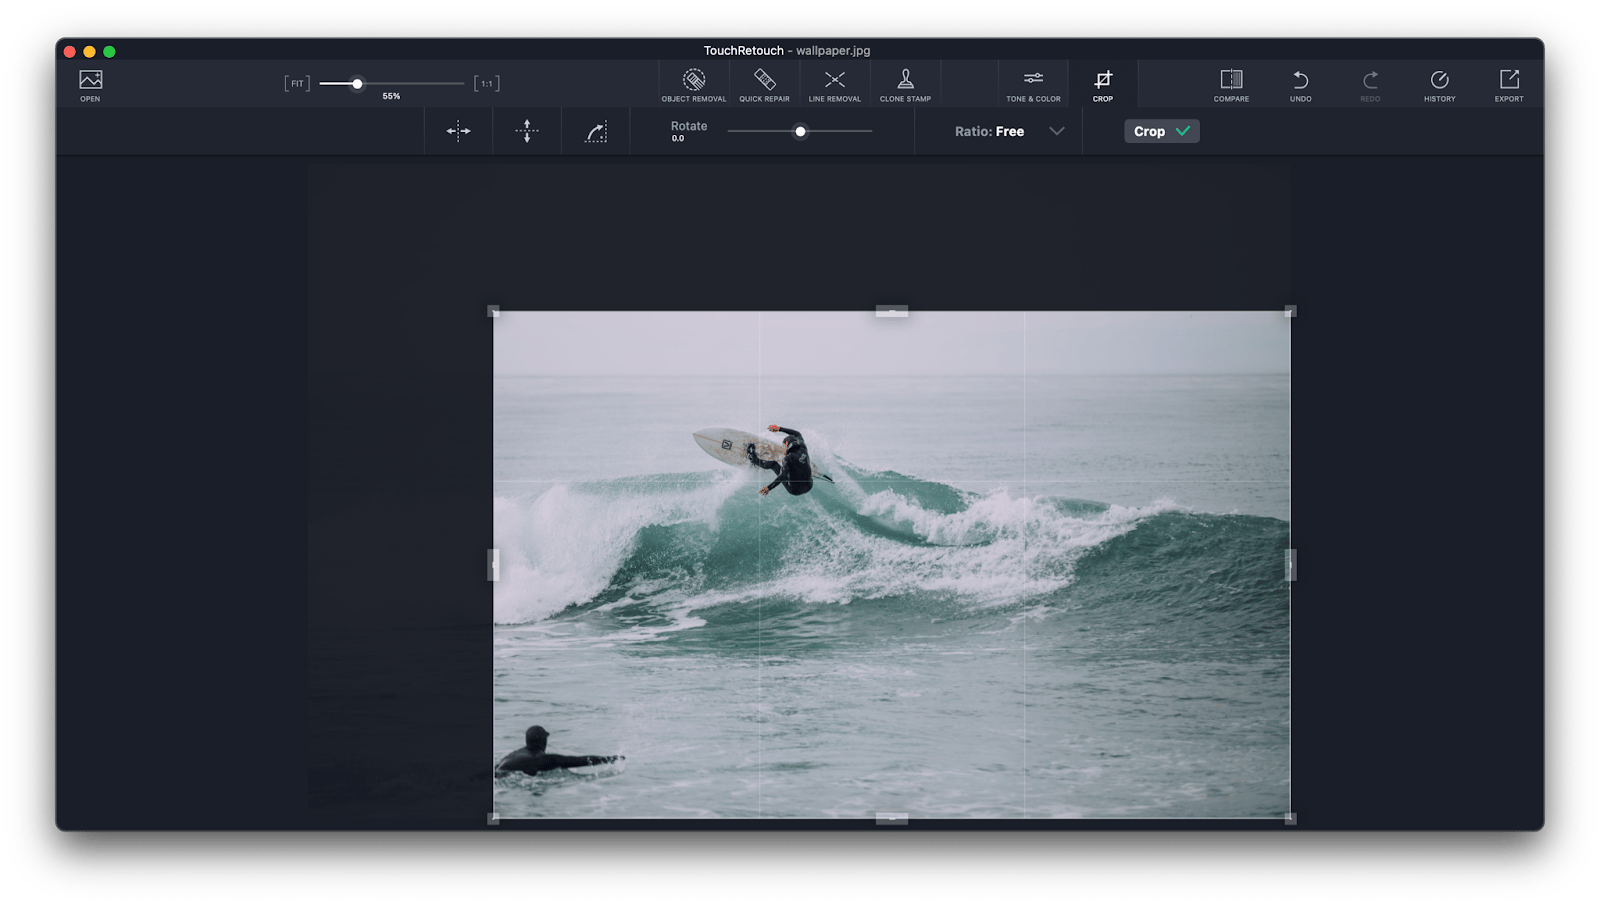Click the left edge crop handle
The height and width of the screenshot is (905, 1600).
coord(493,565)
